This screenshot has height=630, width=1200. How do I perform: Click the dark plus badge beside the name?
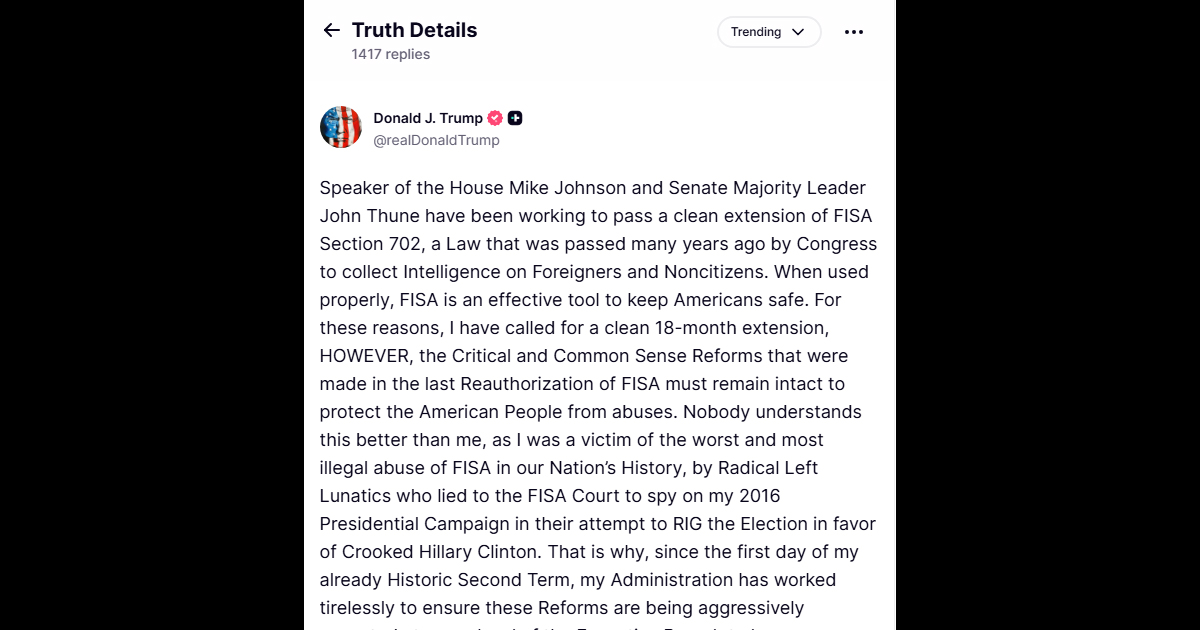click(x=515, y=118)
